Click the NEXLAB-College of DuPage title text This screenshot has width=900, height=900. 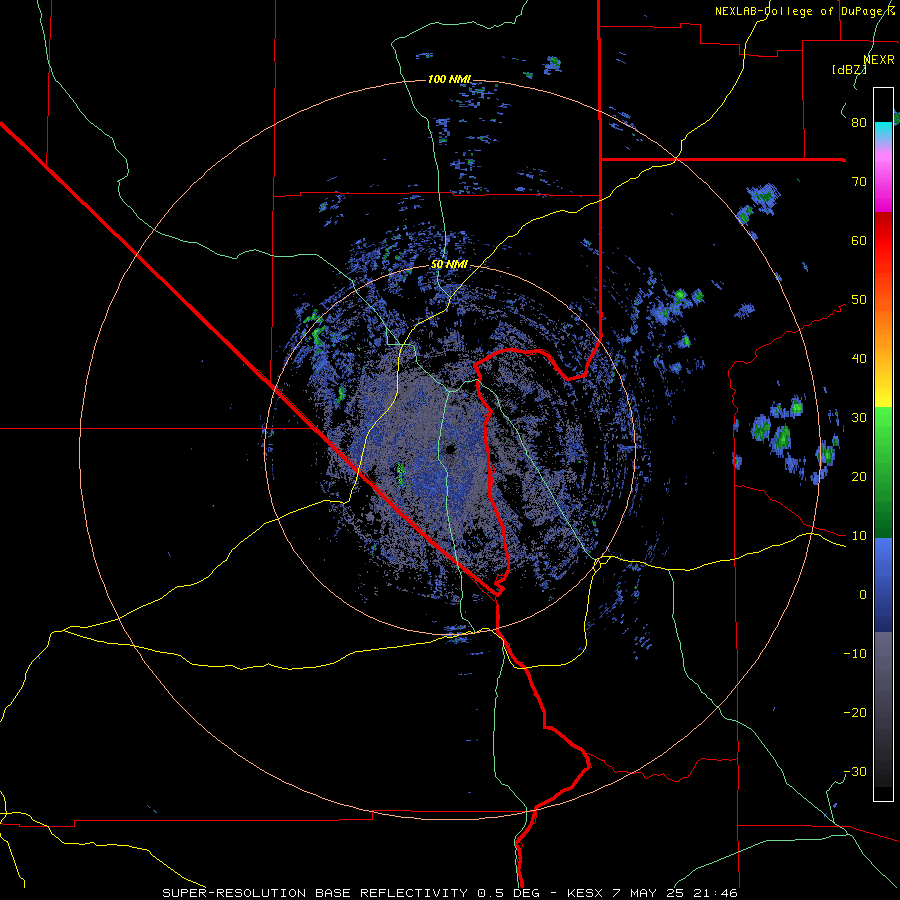[x=804, y=11]
